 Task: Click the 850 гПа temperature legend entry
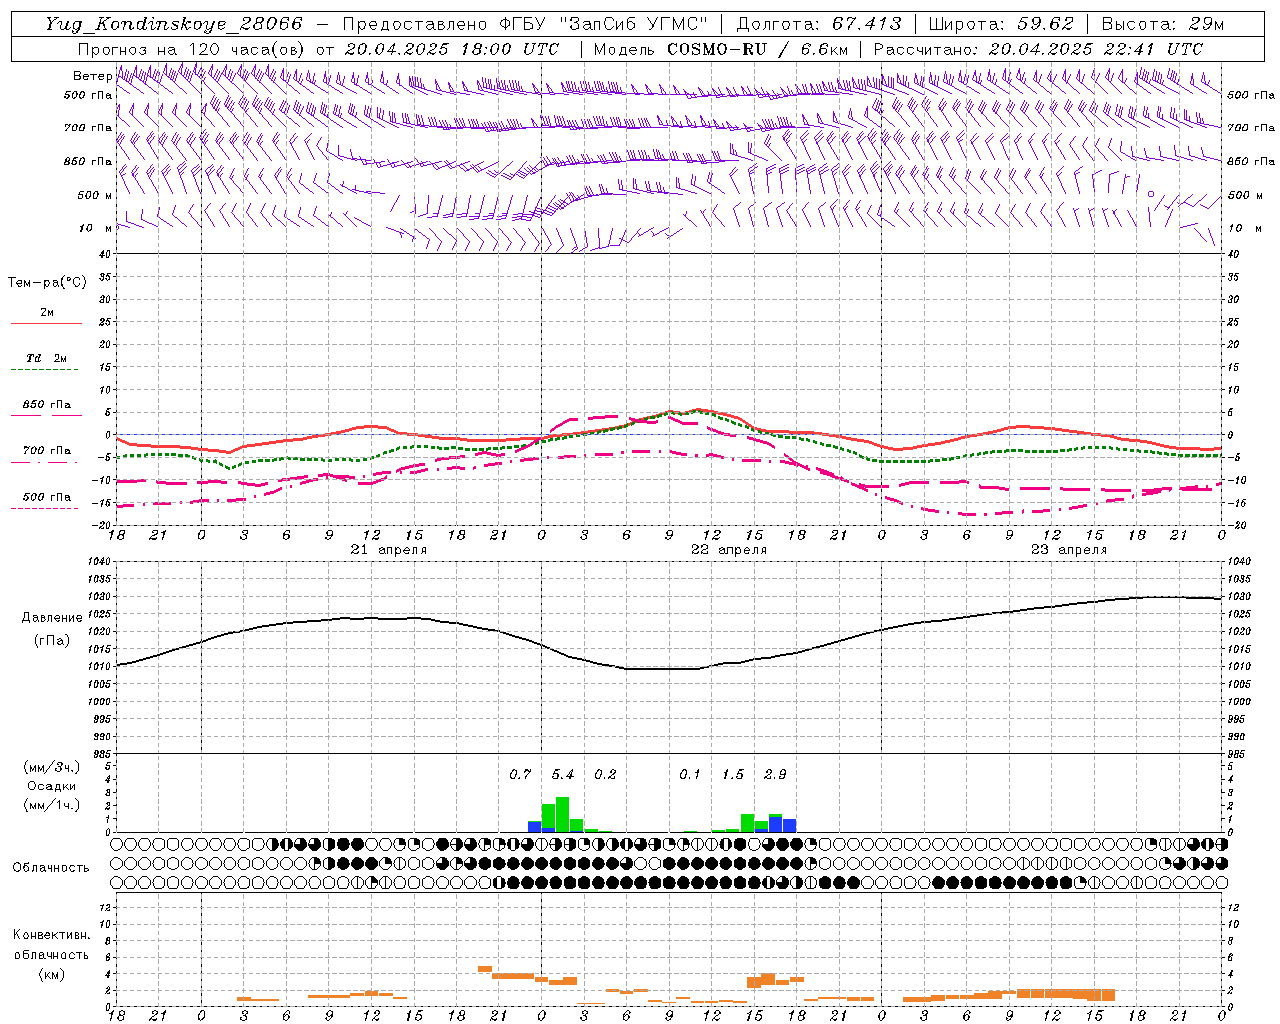[46, 405]
